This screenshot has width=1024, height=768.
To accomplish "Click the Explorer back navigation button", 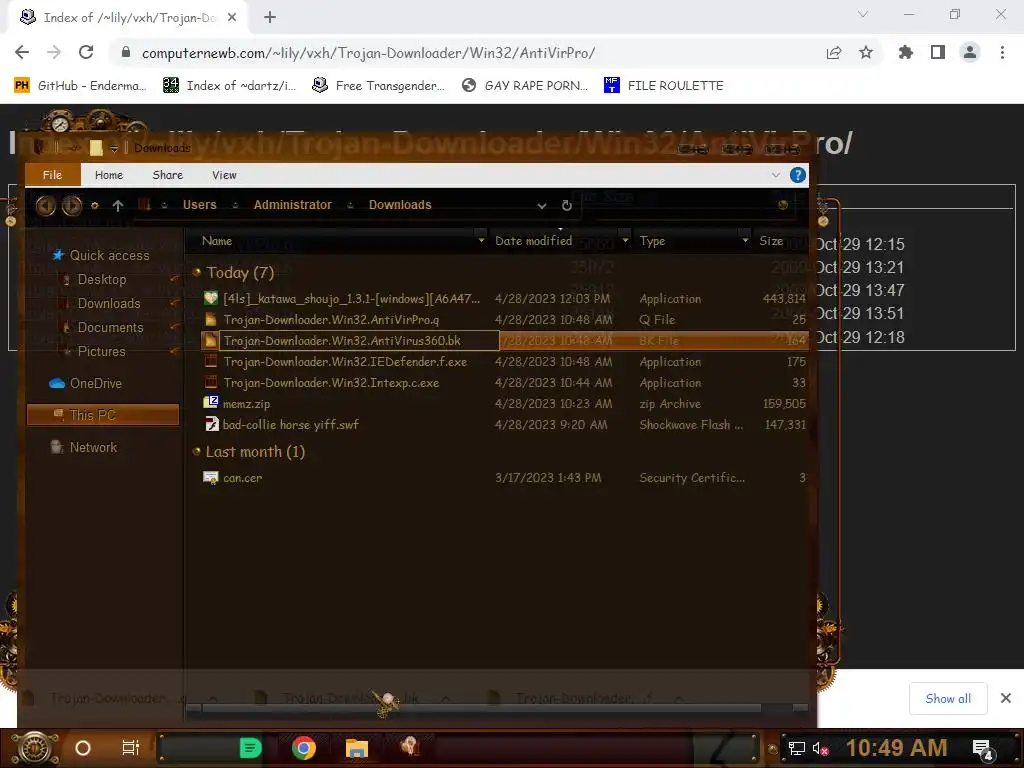I will 45,206.
